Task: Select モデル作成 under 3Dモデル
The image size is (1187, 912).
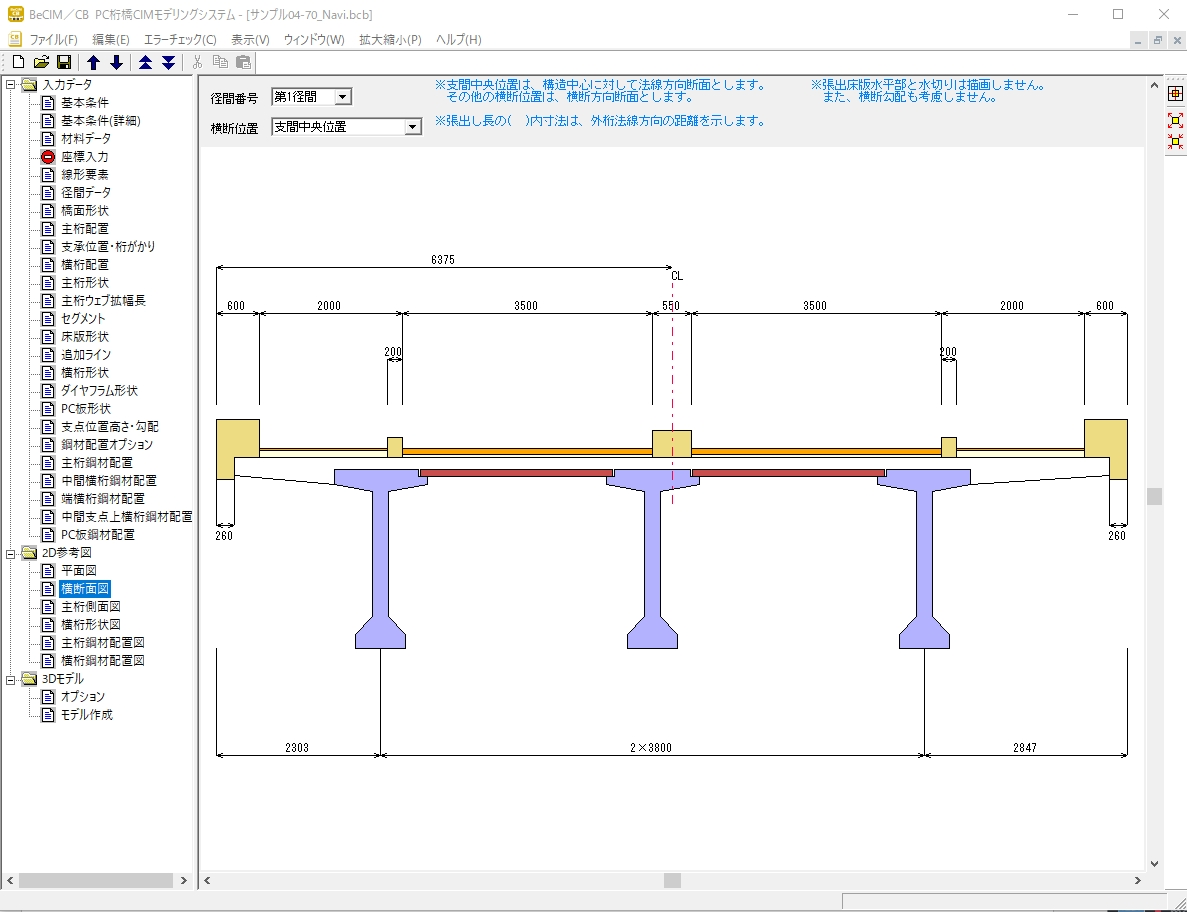Action: coord(86,715)
